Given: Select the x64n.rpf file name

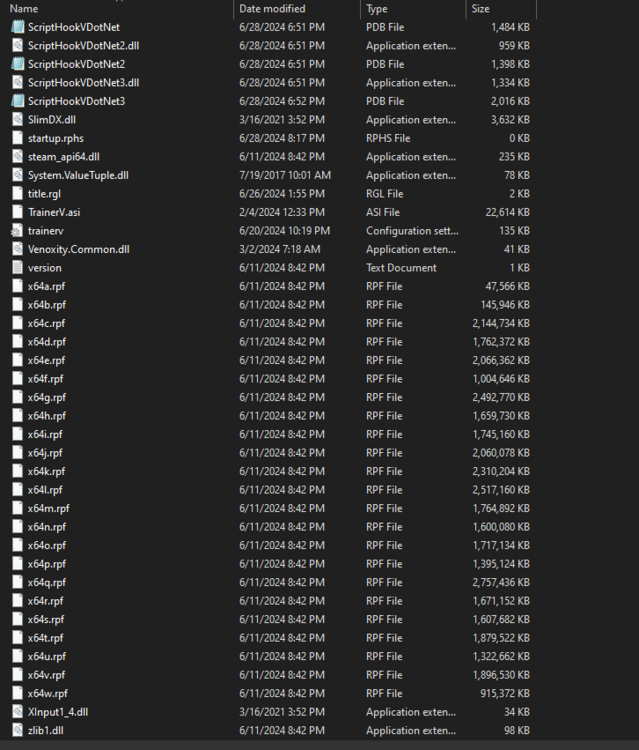Looking at the screenshot, I should pos(47,527).
